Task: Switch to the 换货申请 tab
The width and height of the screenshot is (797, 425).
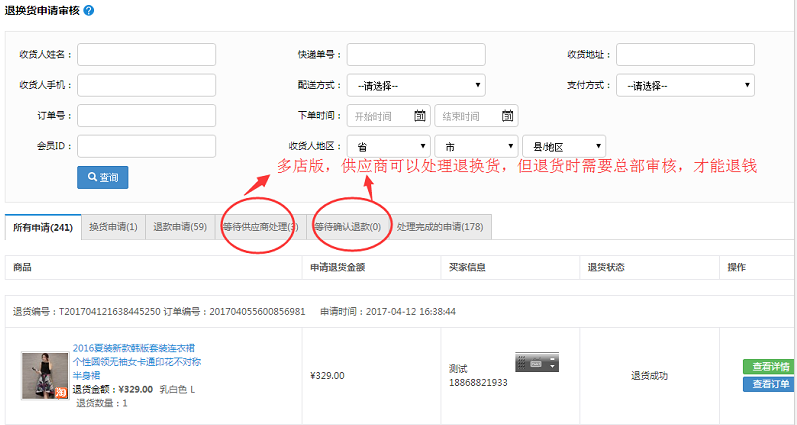Action: tap(112, 227)
